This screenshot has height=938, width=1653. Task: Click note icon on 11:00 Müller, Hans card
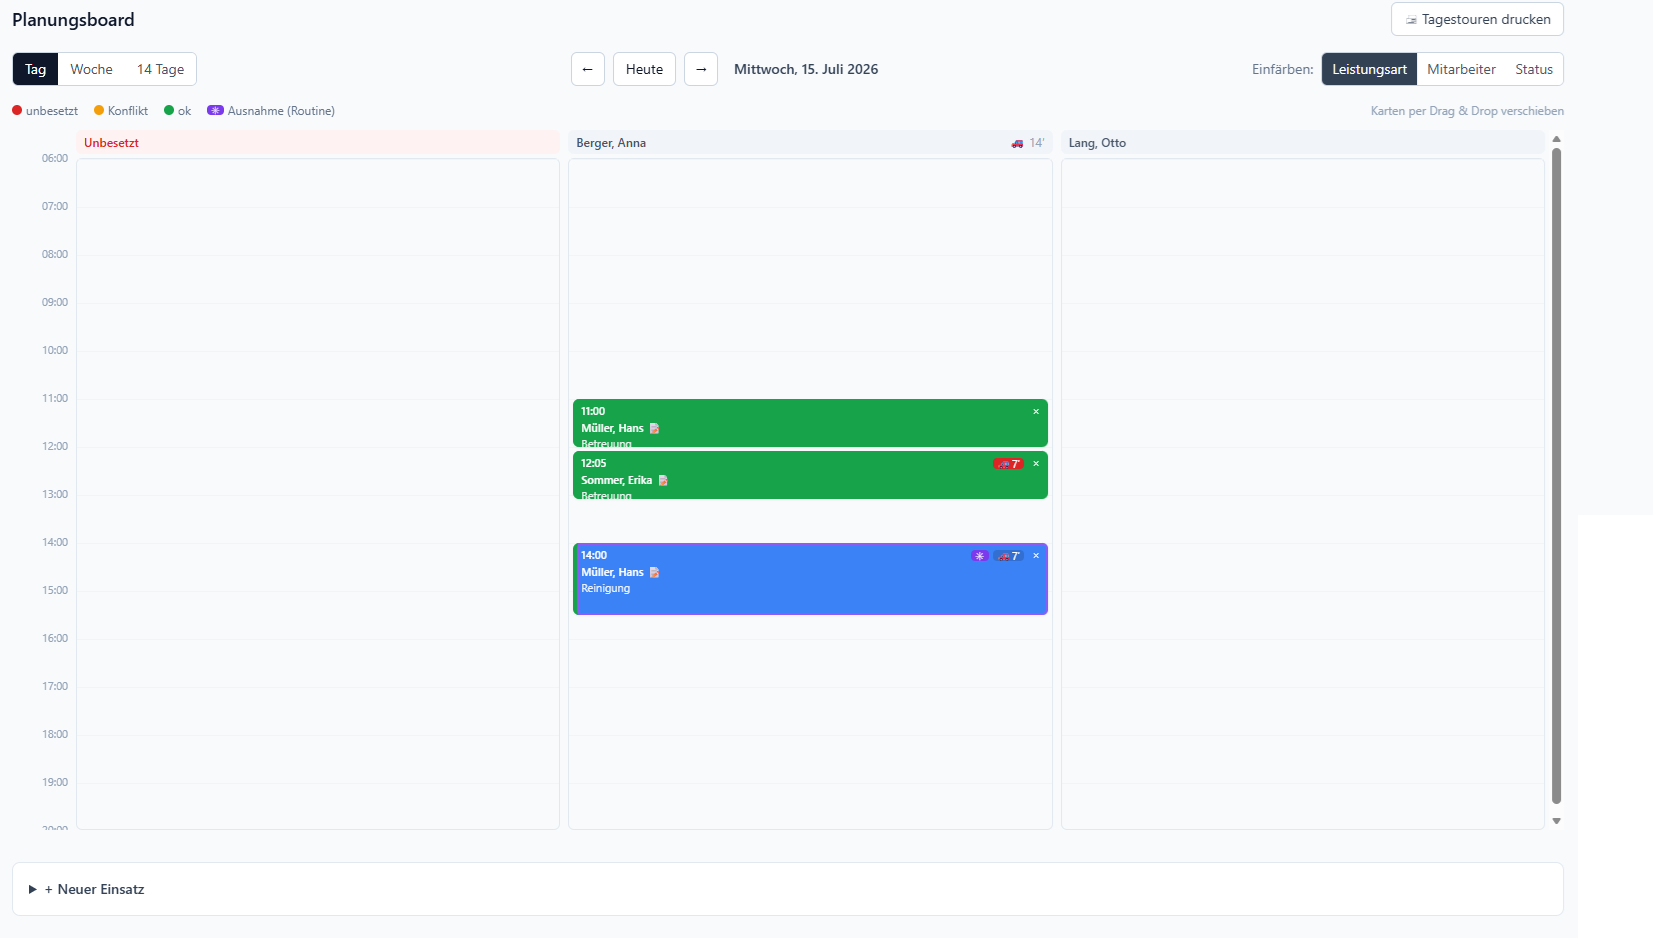pos(655,428)
